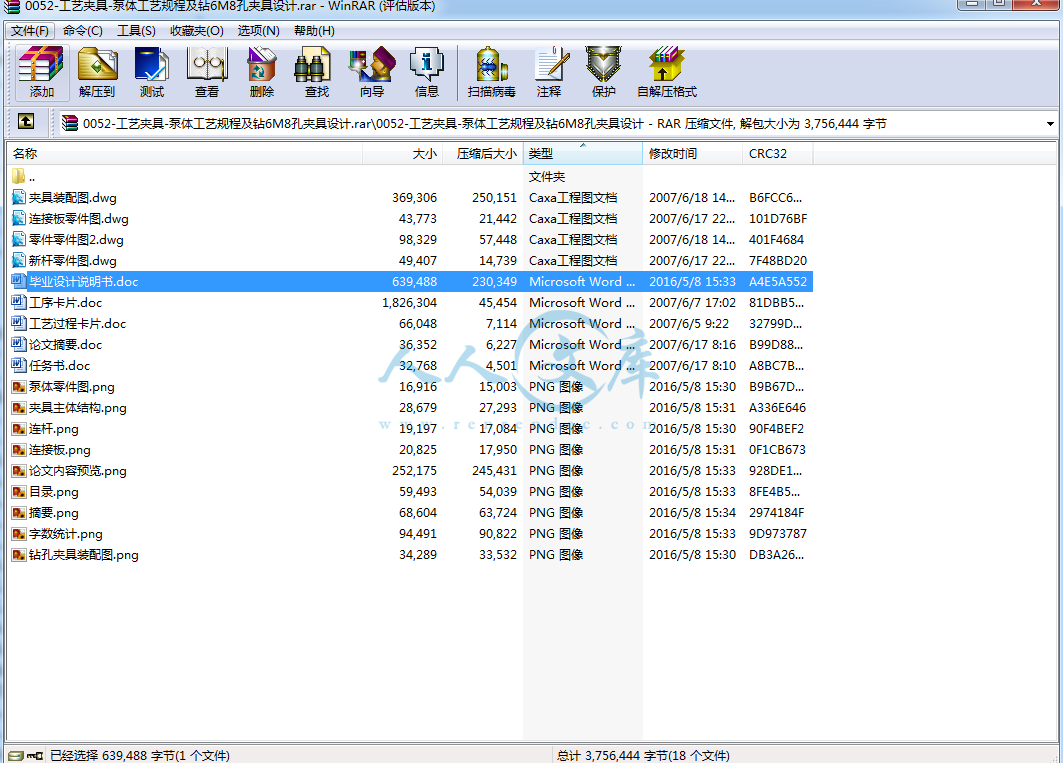Click the icon of 新杆零件图.dwg

click(19, 260)
